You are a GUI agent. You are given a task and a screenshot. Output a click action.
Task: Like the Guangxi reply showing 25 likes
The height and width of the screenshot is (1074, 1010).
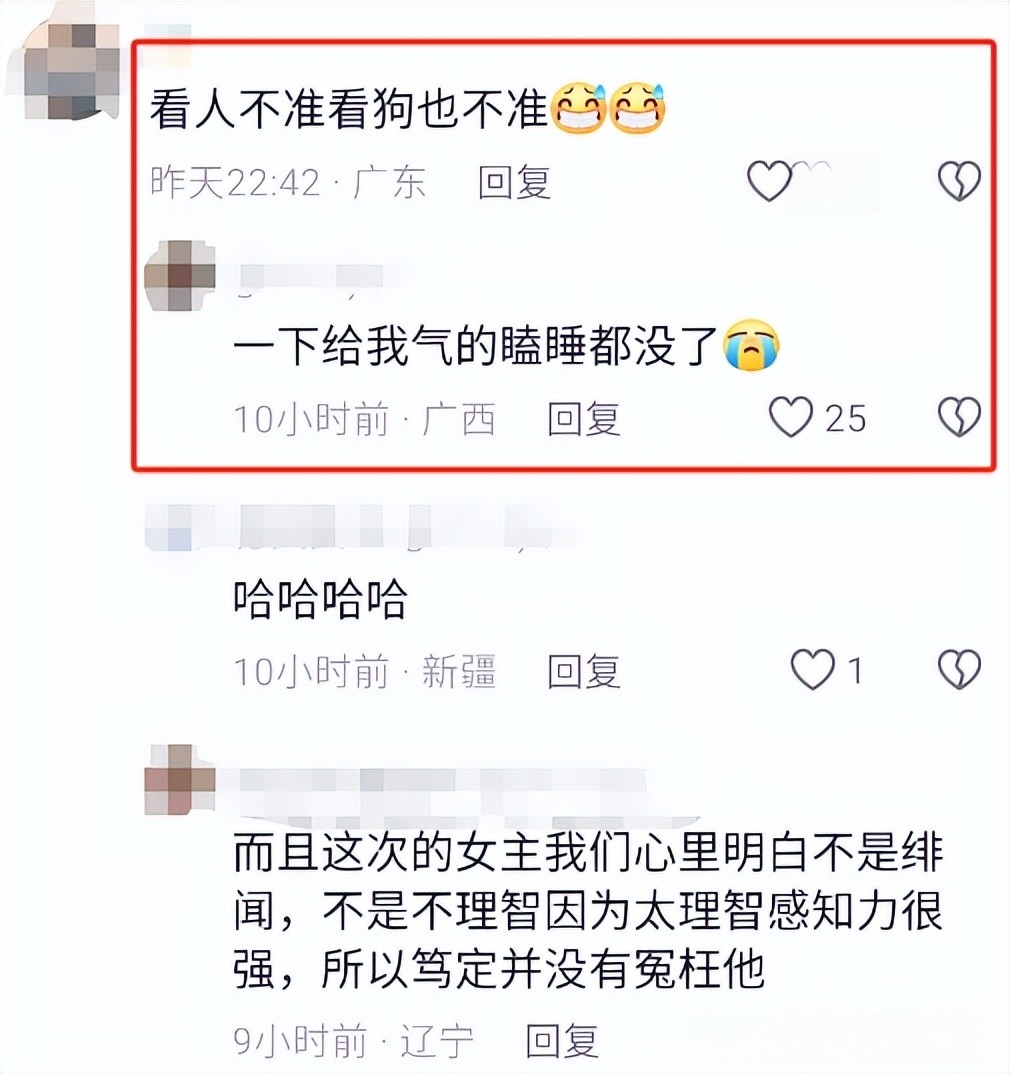[x=791, y=417]
